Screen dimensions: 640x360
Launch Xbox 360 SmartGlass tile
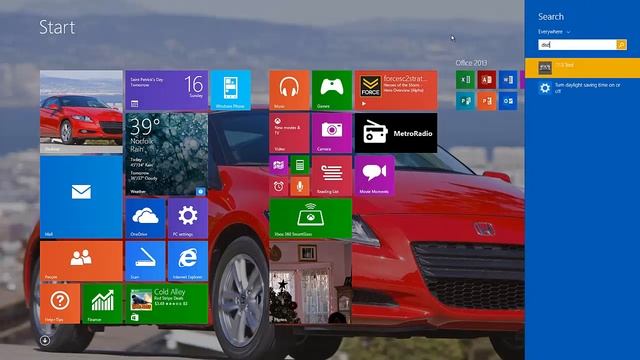311,218
